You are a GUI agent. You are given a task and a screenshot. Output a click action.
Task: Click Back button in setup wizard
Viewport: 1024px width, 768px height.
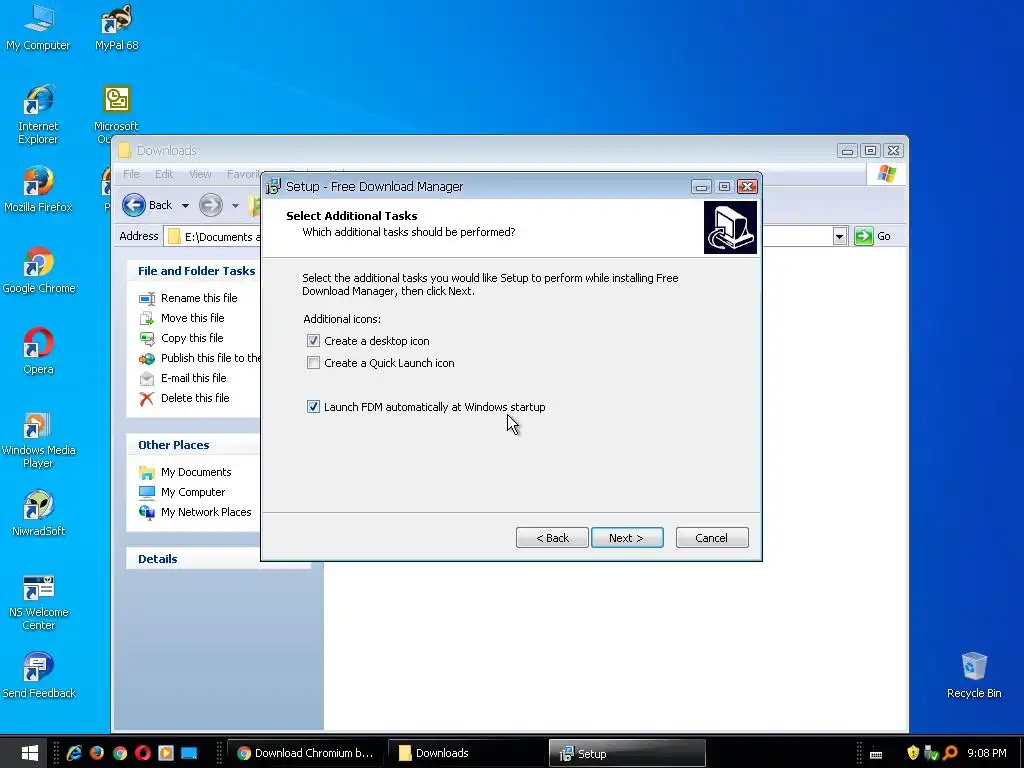[x=552, y=537]
